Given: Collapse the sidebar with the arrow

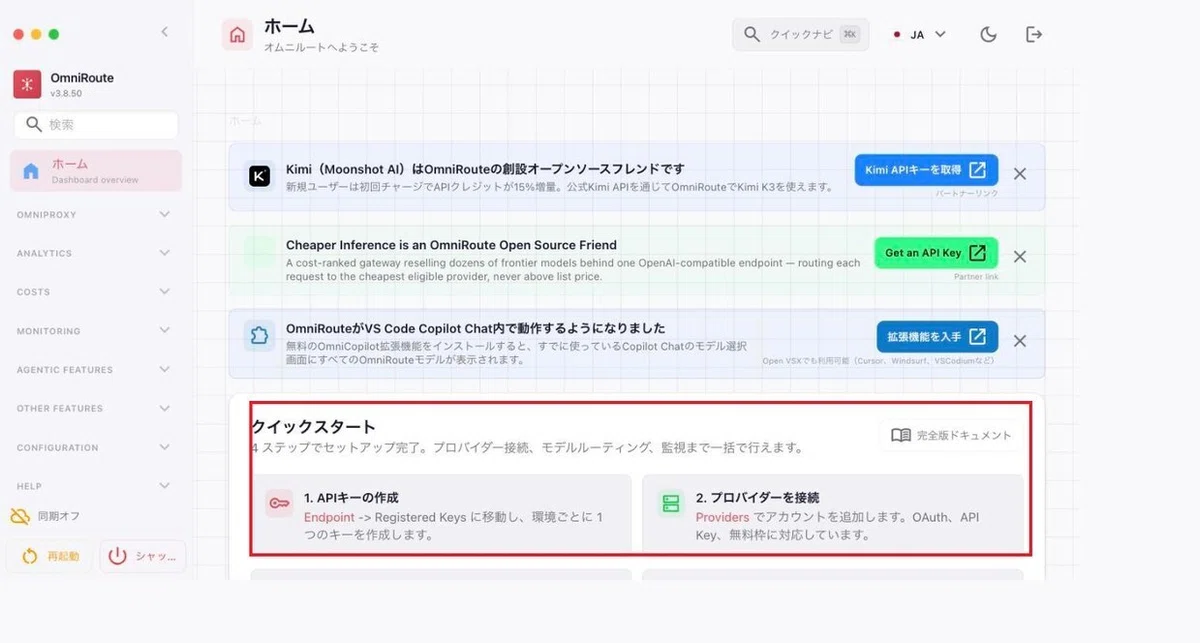Looking at the screenshot, I should pyautogui.click(x=165, y=32).
